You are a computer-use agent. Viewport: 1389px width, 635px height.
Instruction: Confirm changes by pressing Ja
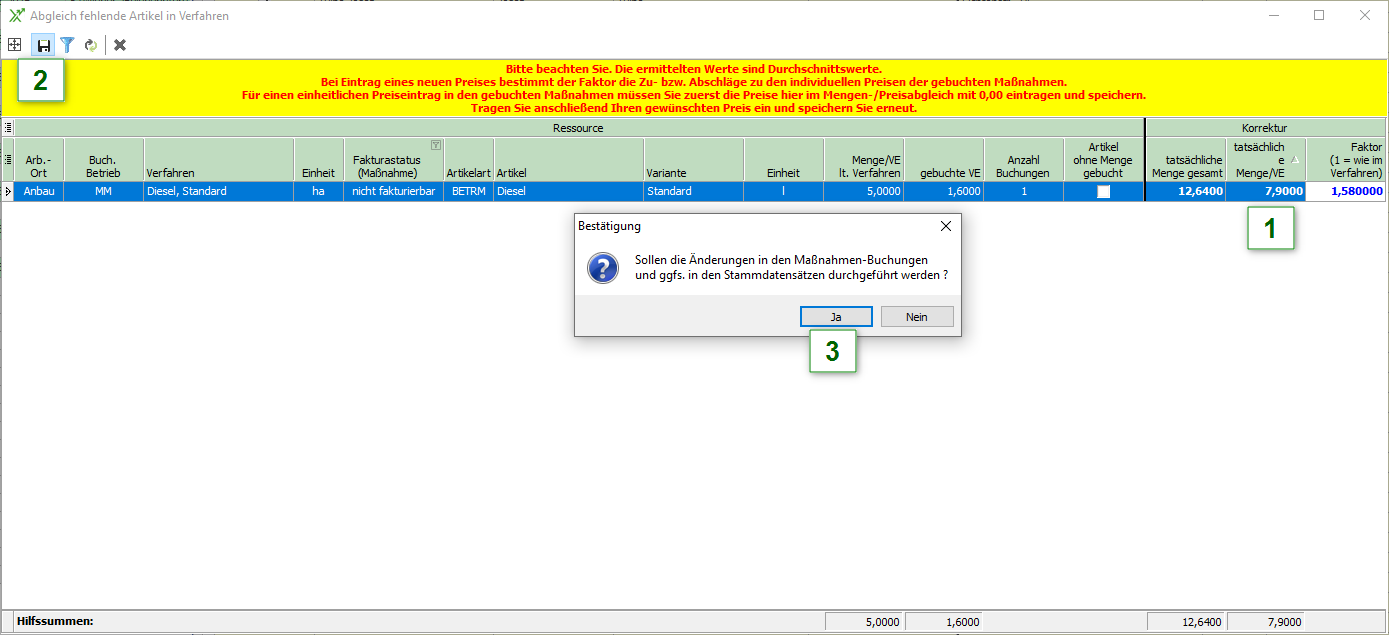click(x=836, y=317)
